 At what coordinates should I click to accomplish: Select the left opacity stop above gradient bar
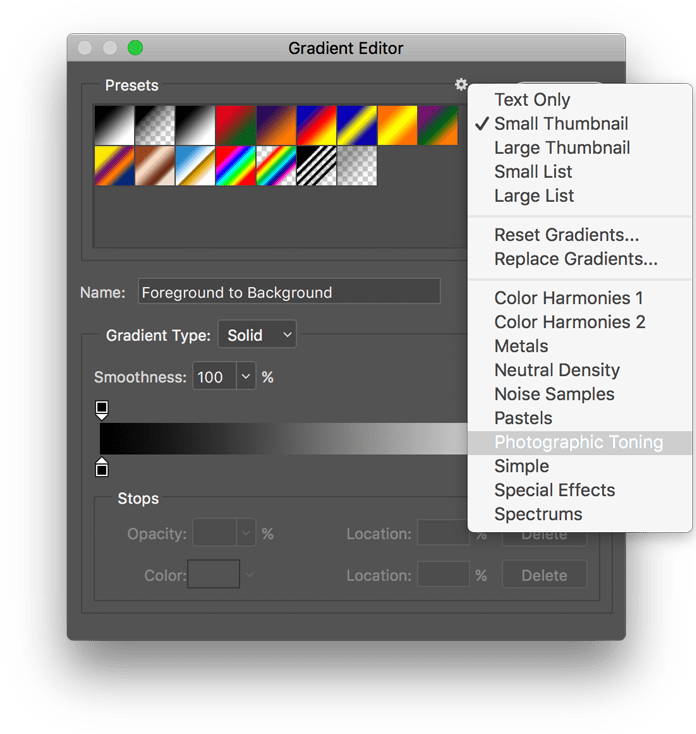(x=102, y=410)
